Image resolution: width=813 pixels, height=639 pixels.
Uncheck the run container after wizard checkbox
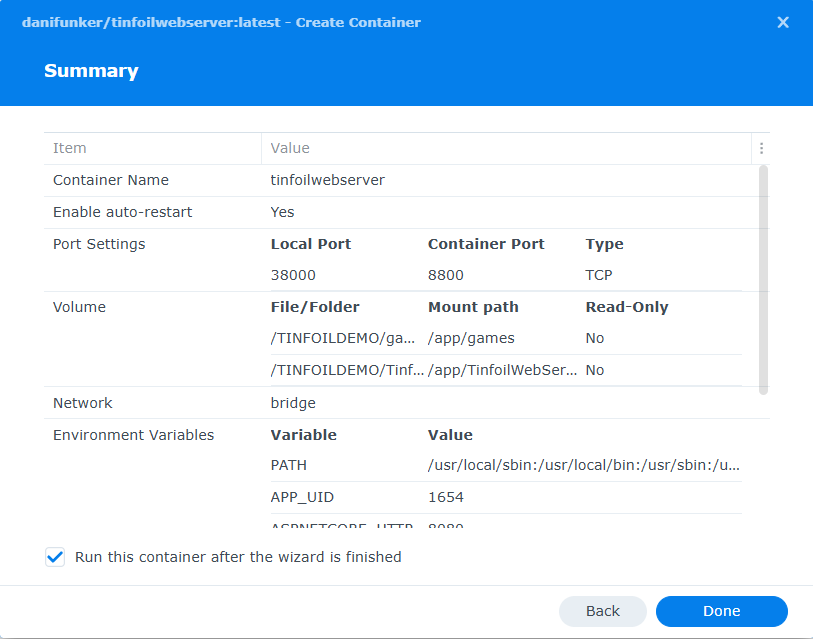(55, 557)
